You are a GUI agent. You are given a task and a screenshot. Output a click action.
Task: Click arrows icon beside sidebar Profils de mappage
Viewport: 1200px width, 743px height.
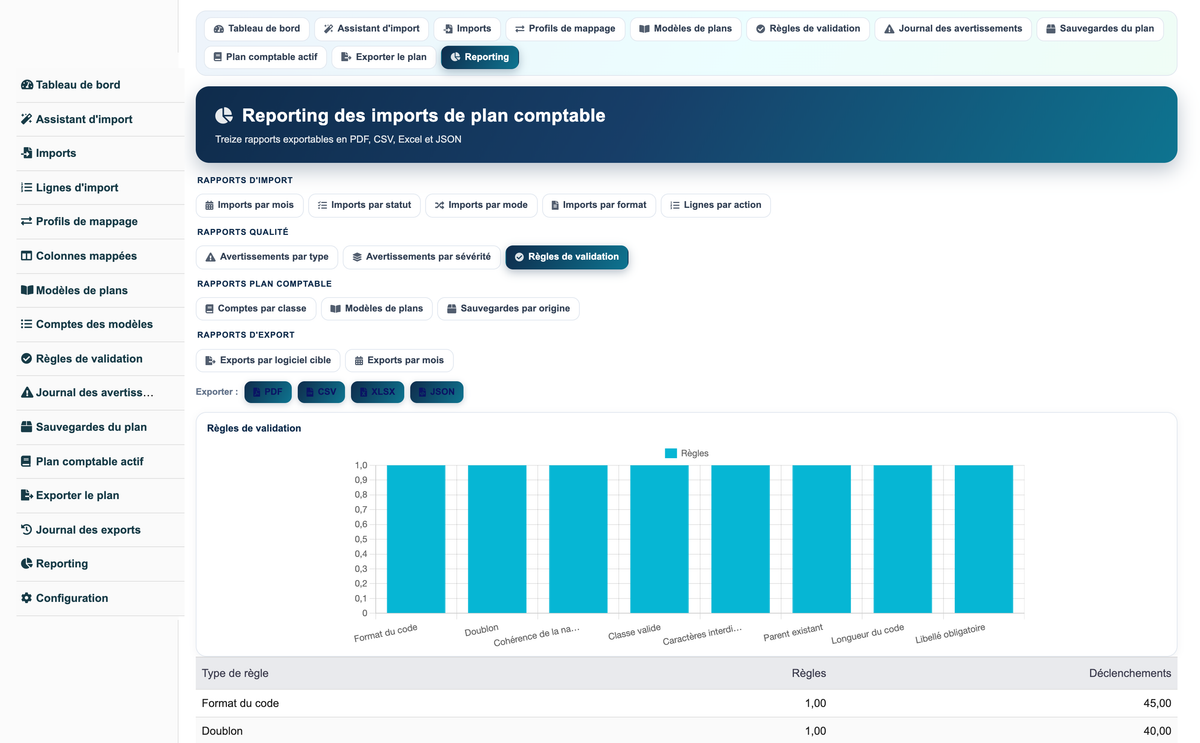pyautogui.click(x=27, y=221)
